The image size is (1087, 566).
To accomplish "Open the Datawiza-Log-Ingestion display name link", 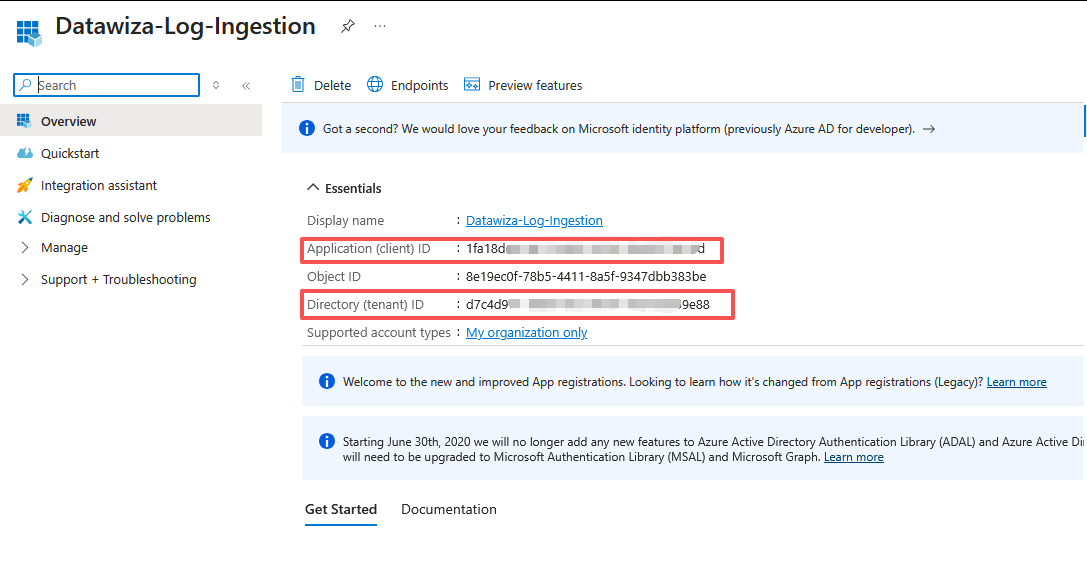I will point(534,220).
